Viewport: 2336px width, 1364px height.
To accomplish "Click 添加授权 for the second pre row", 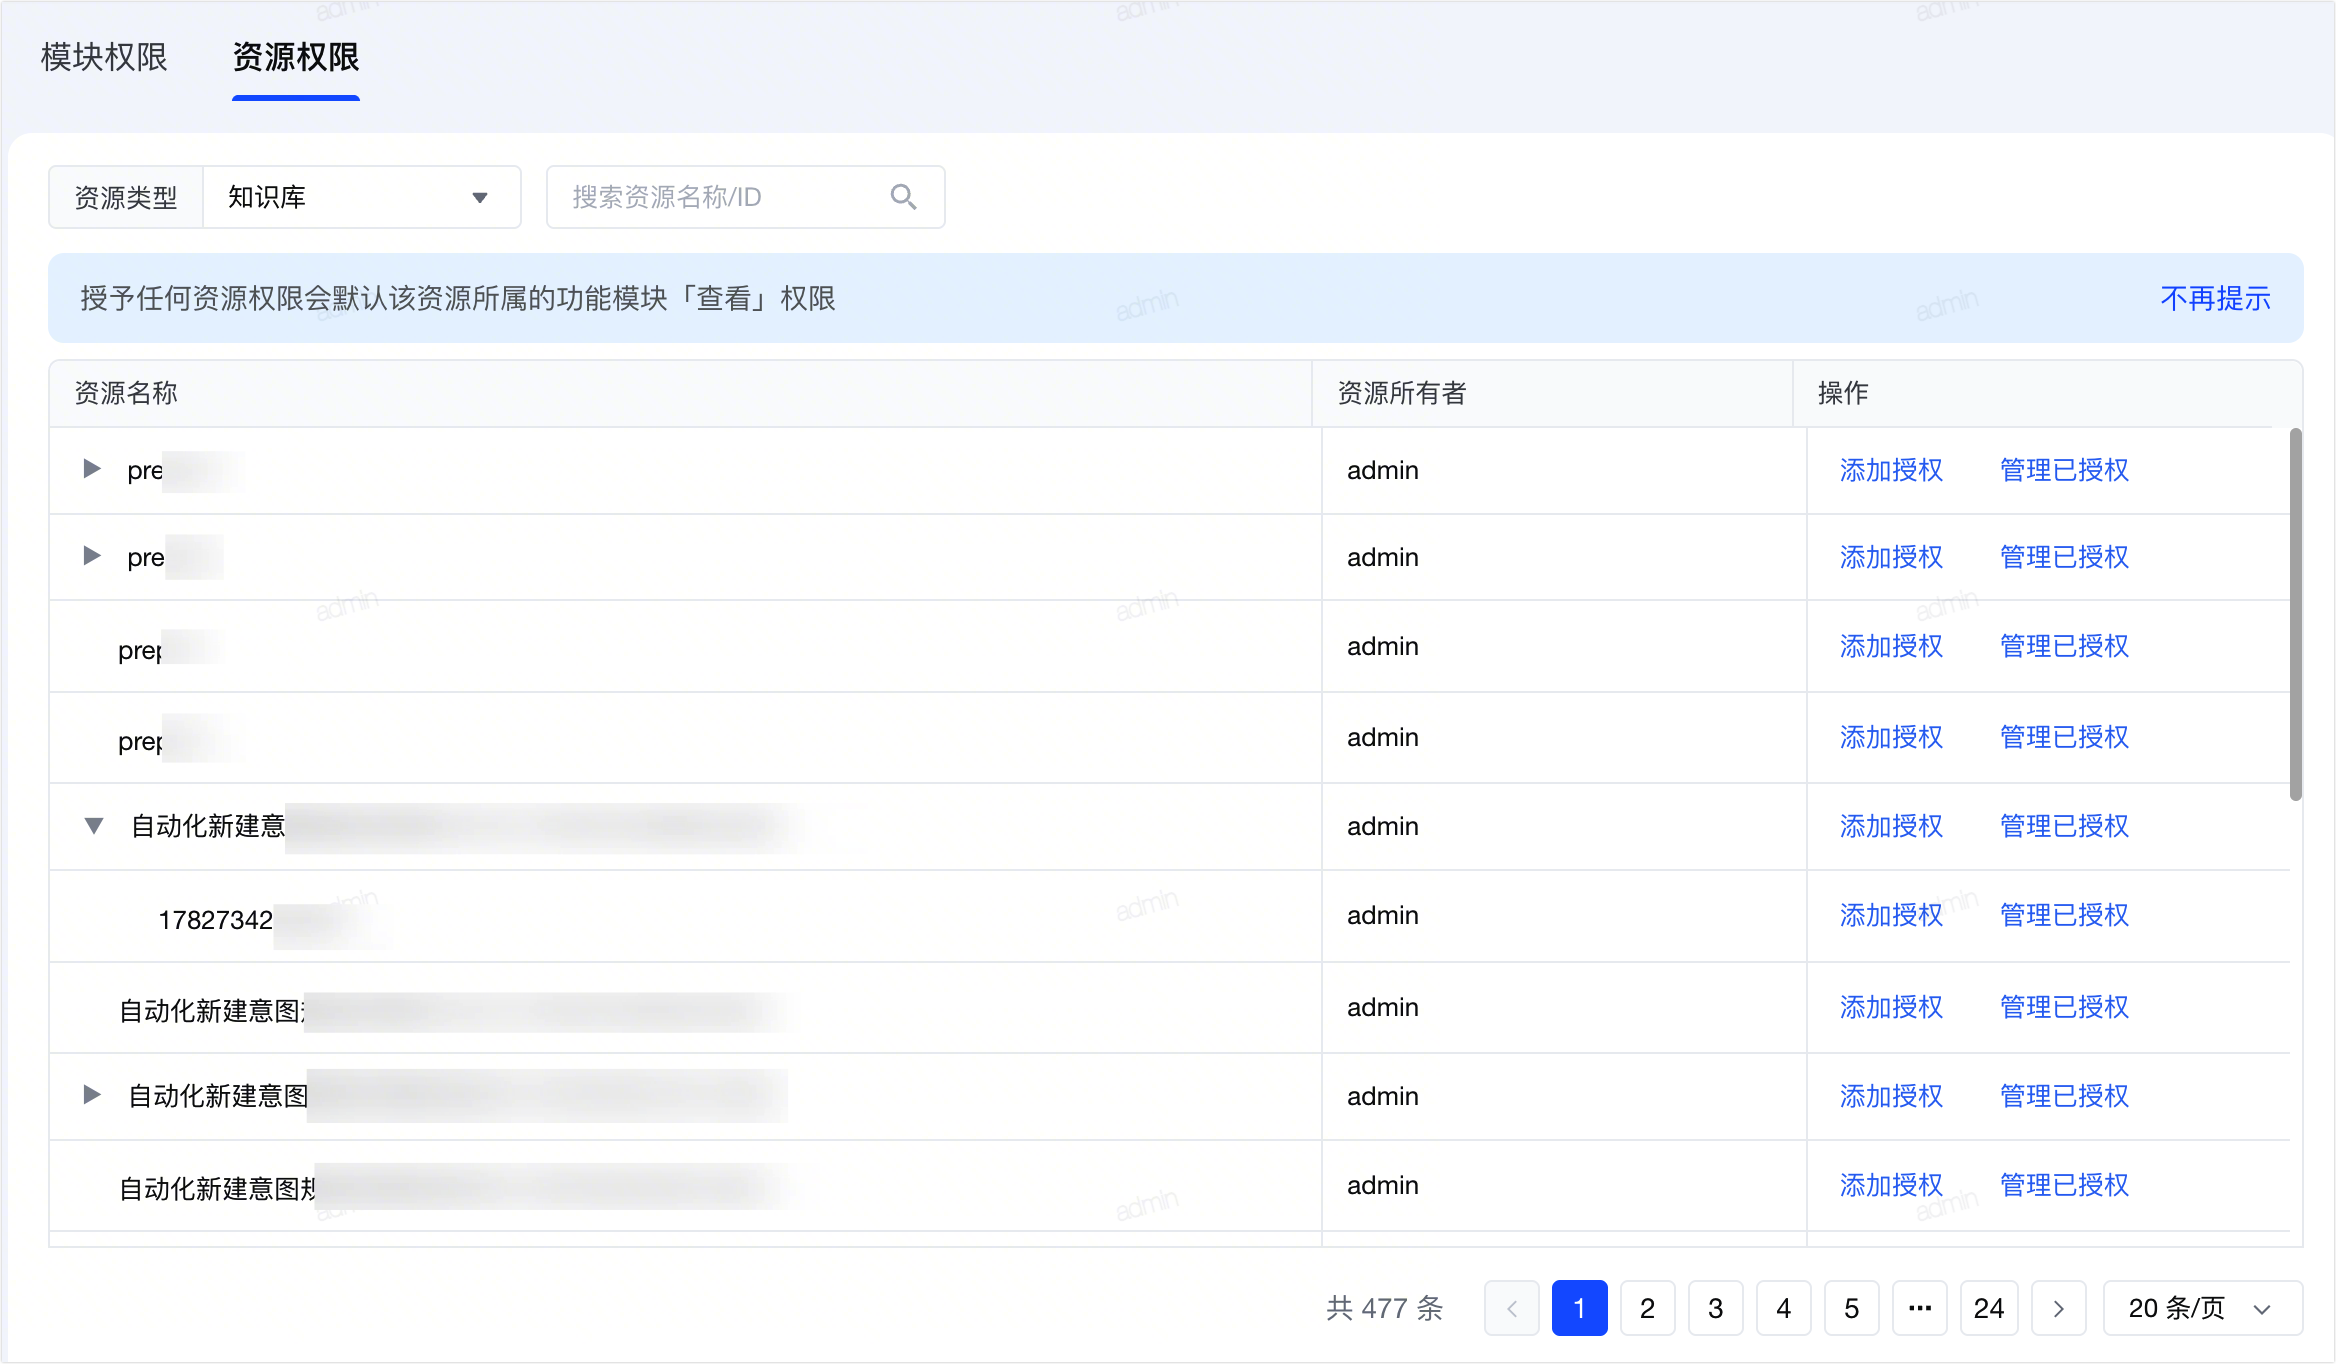I will 1891,557.
